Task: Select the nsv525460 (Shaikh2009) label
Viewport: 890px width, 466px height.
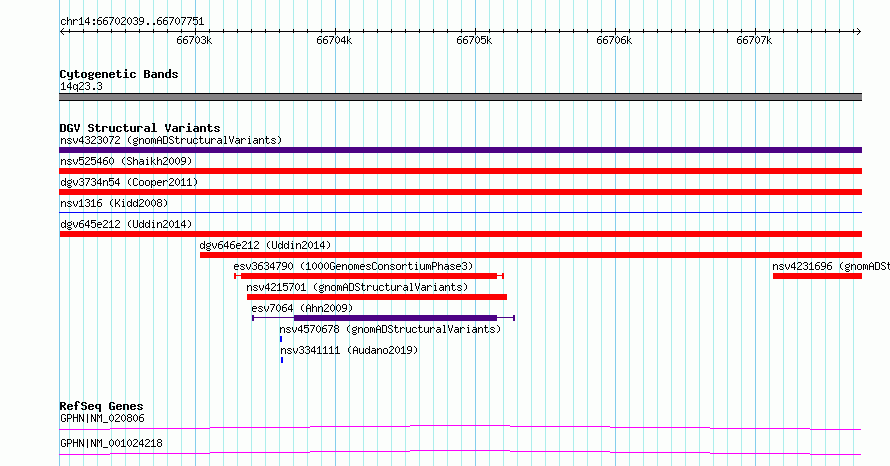Action: (126, 161)
